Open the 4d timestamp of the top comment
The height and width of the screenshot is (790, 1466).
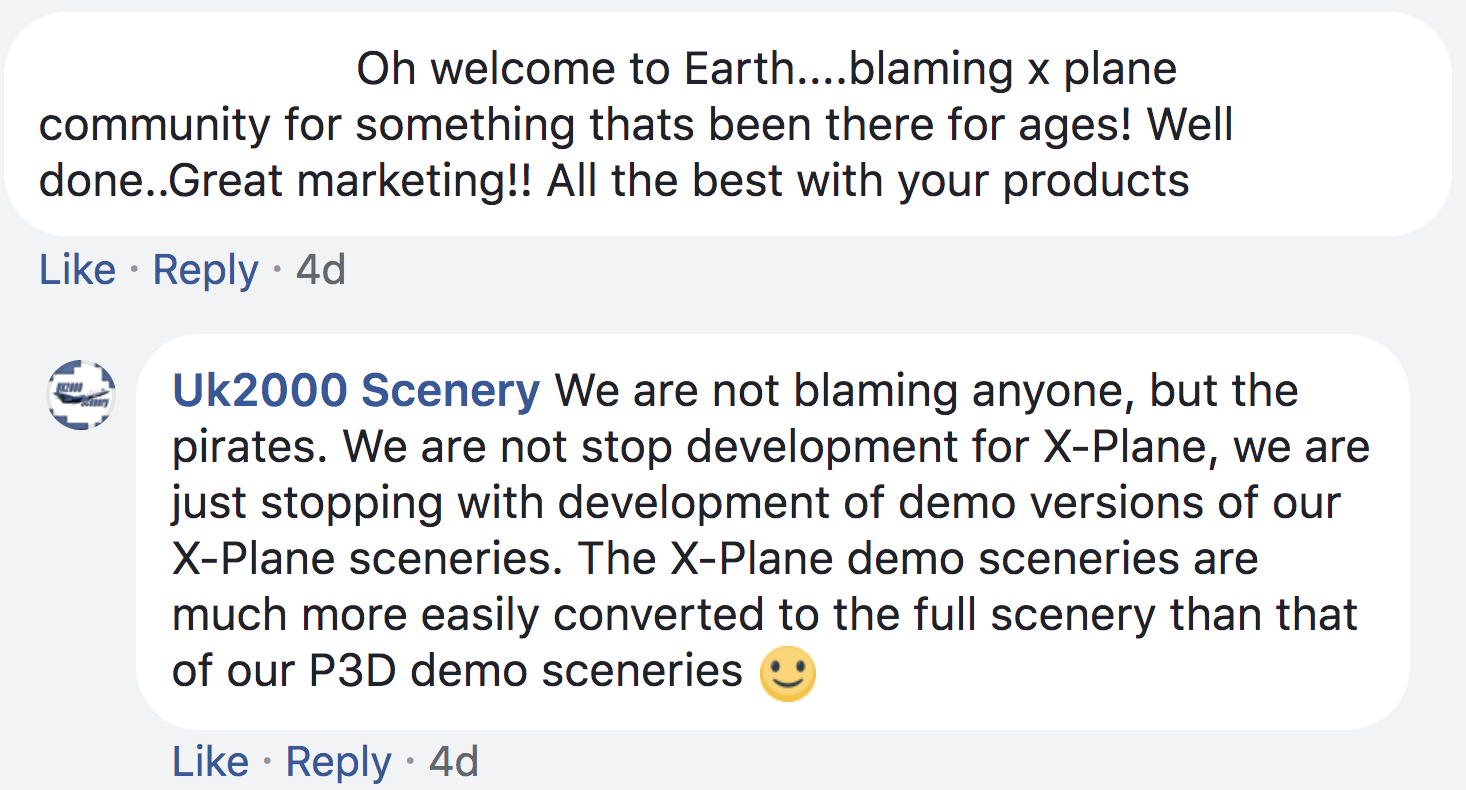point(321,270)
